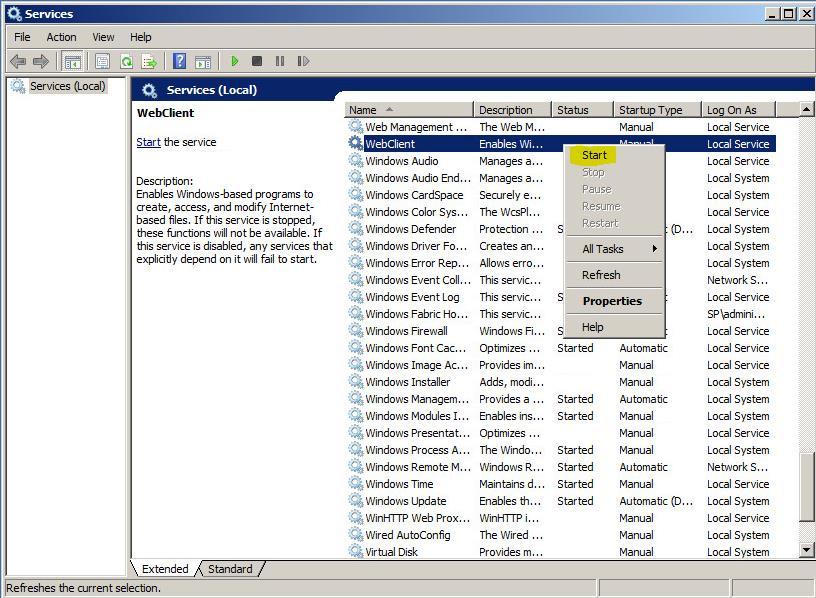Sort by the Log On As column header
The image size is (816, 598).
[x=738, y=110]
